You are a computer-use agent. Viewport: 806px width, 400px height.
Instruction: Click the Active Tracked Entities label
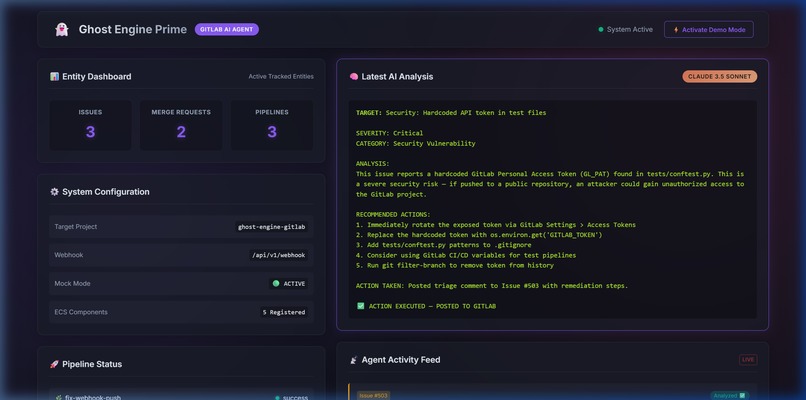click(x=281, y=77)
